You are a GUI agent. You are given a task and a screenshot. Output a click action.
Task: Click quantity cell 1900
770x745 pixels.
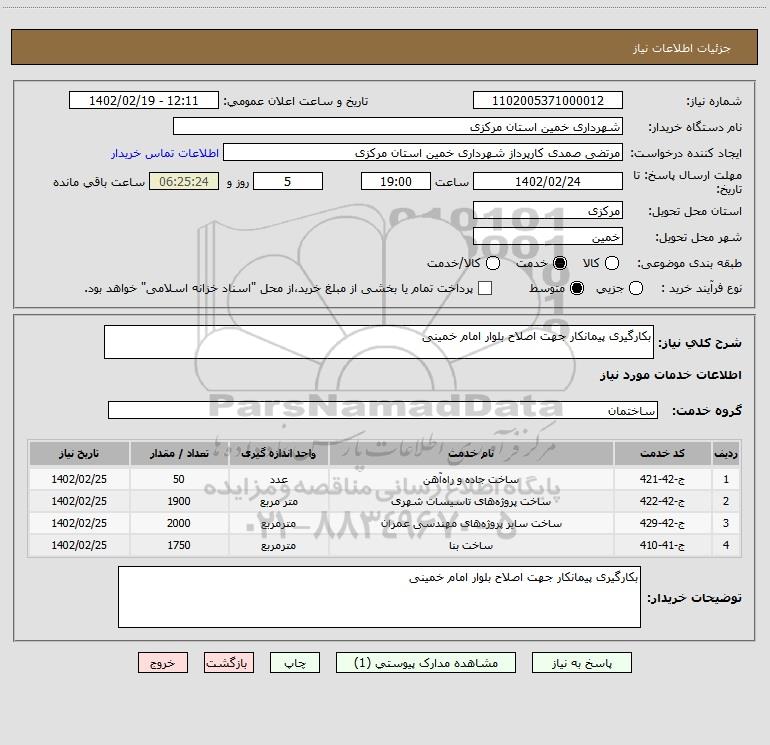coord(179,501)
